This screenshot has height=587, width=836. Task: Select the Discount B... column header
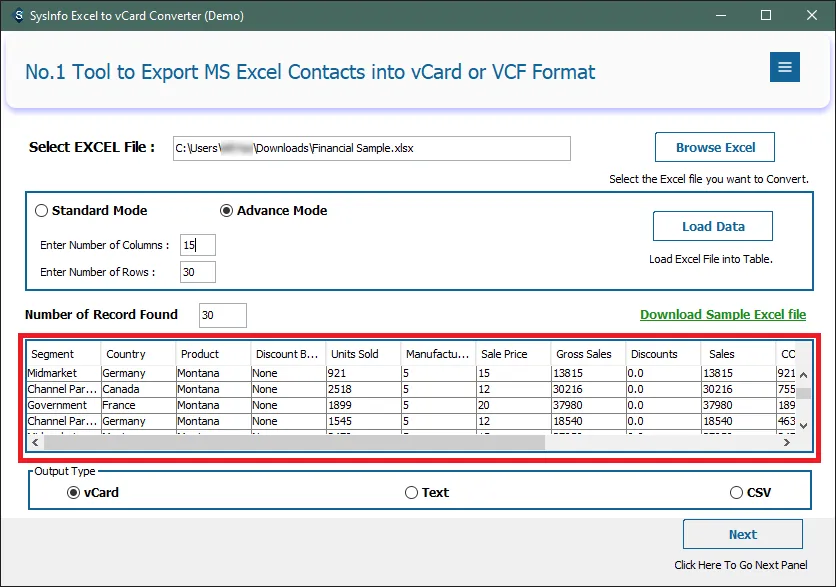pyautogui.click(x=288, y=354)
